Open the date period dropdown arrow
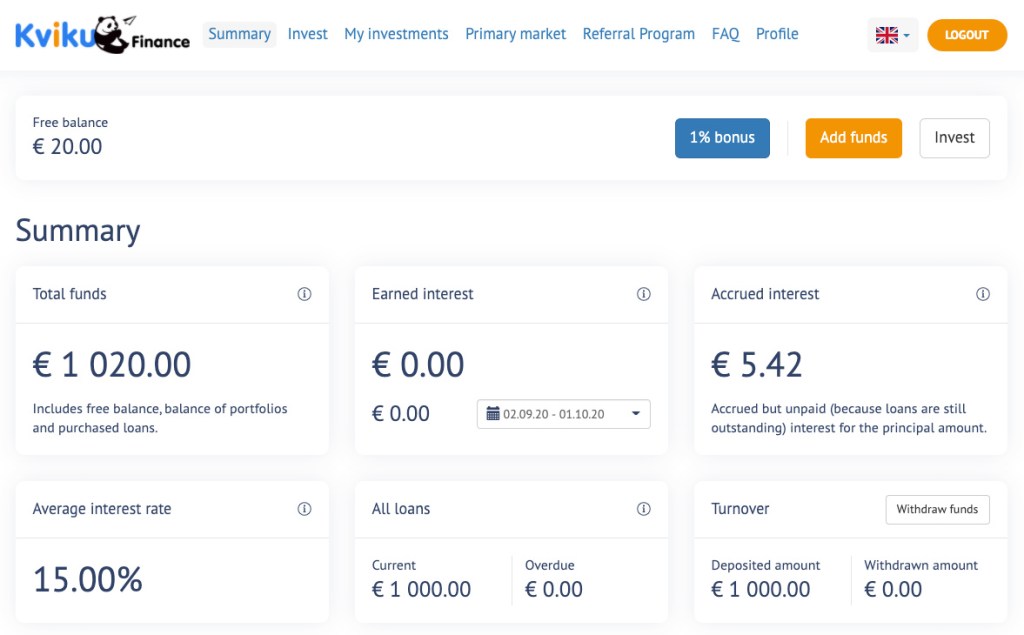 coord(637,413)
